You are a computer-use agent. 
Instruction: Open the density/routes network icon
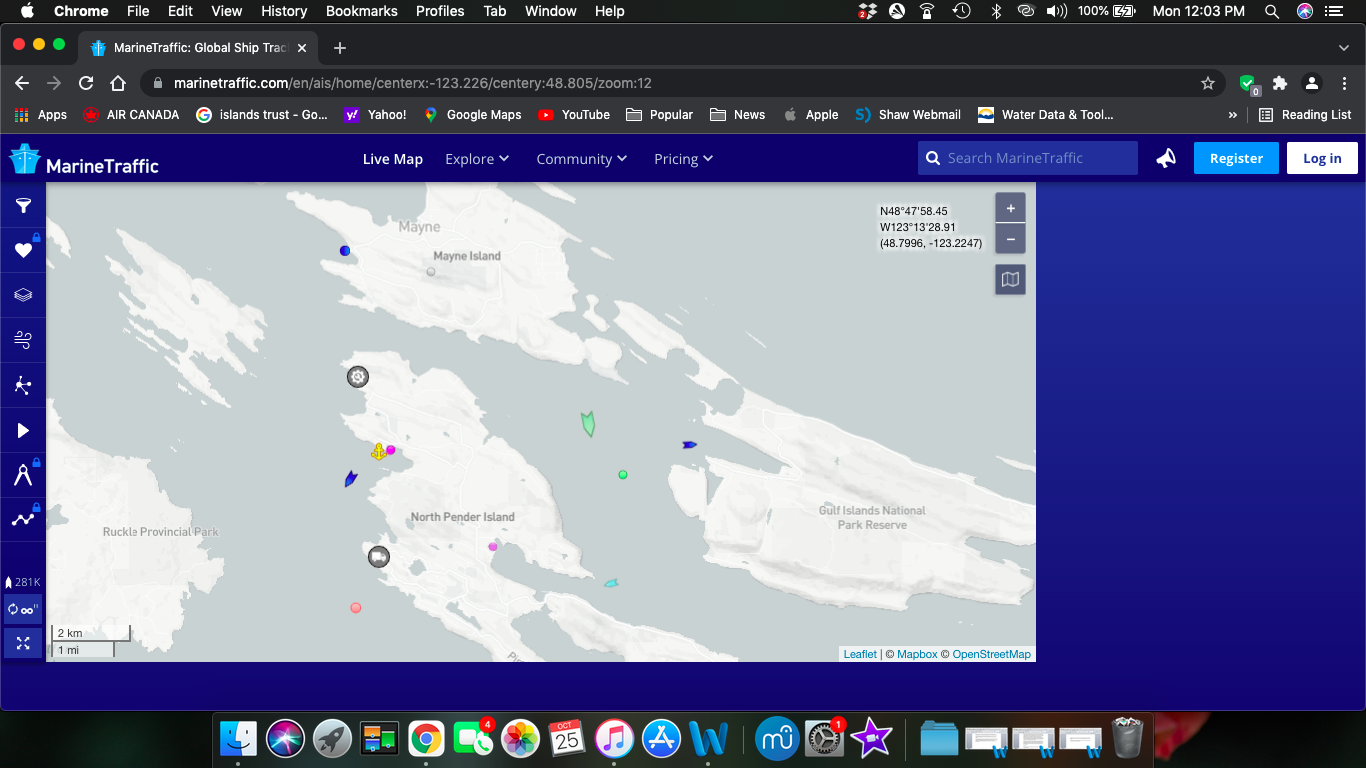[x=23, y=385]
